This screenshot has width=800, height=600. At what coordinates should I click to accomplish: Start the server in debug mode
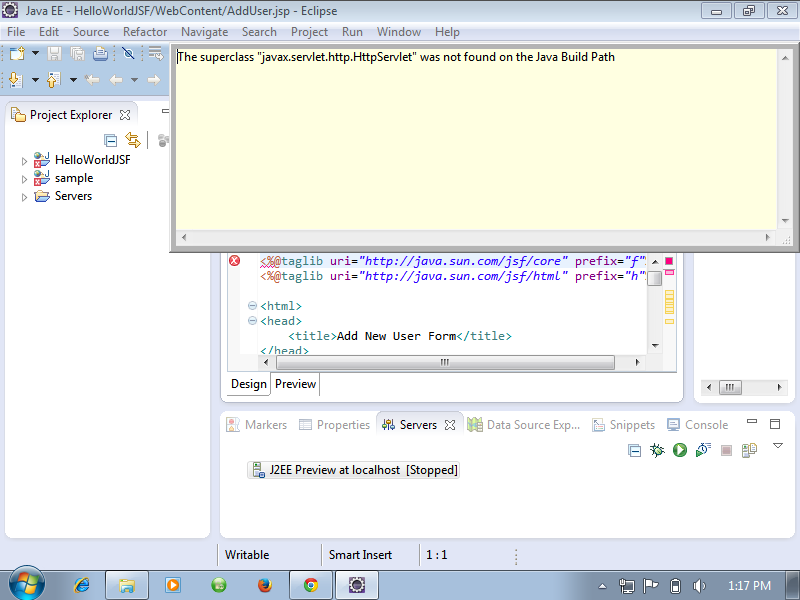pyautogui.click(x=657, y=450)
